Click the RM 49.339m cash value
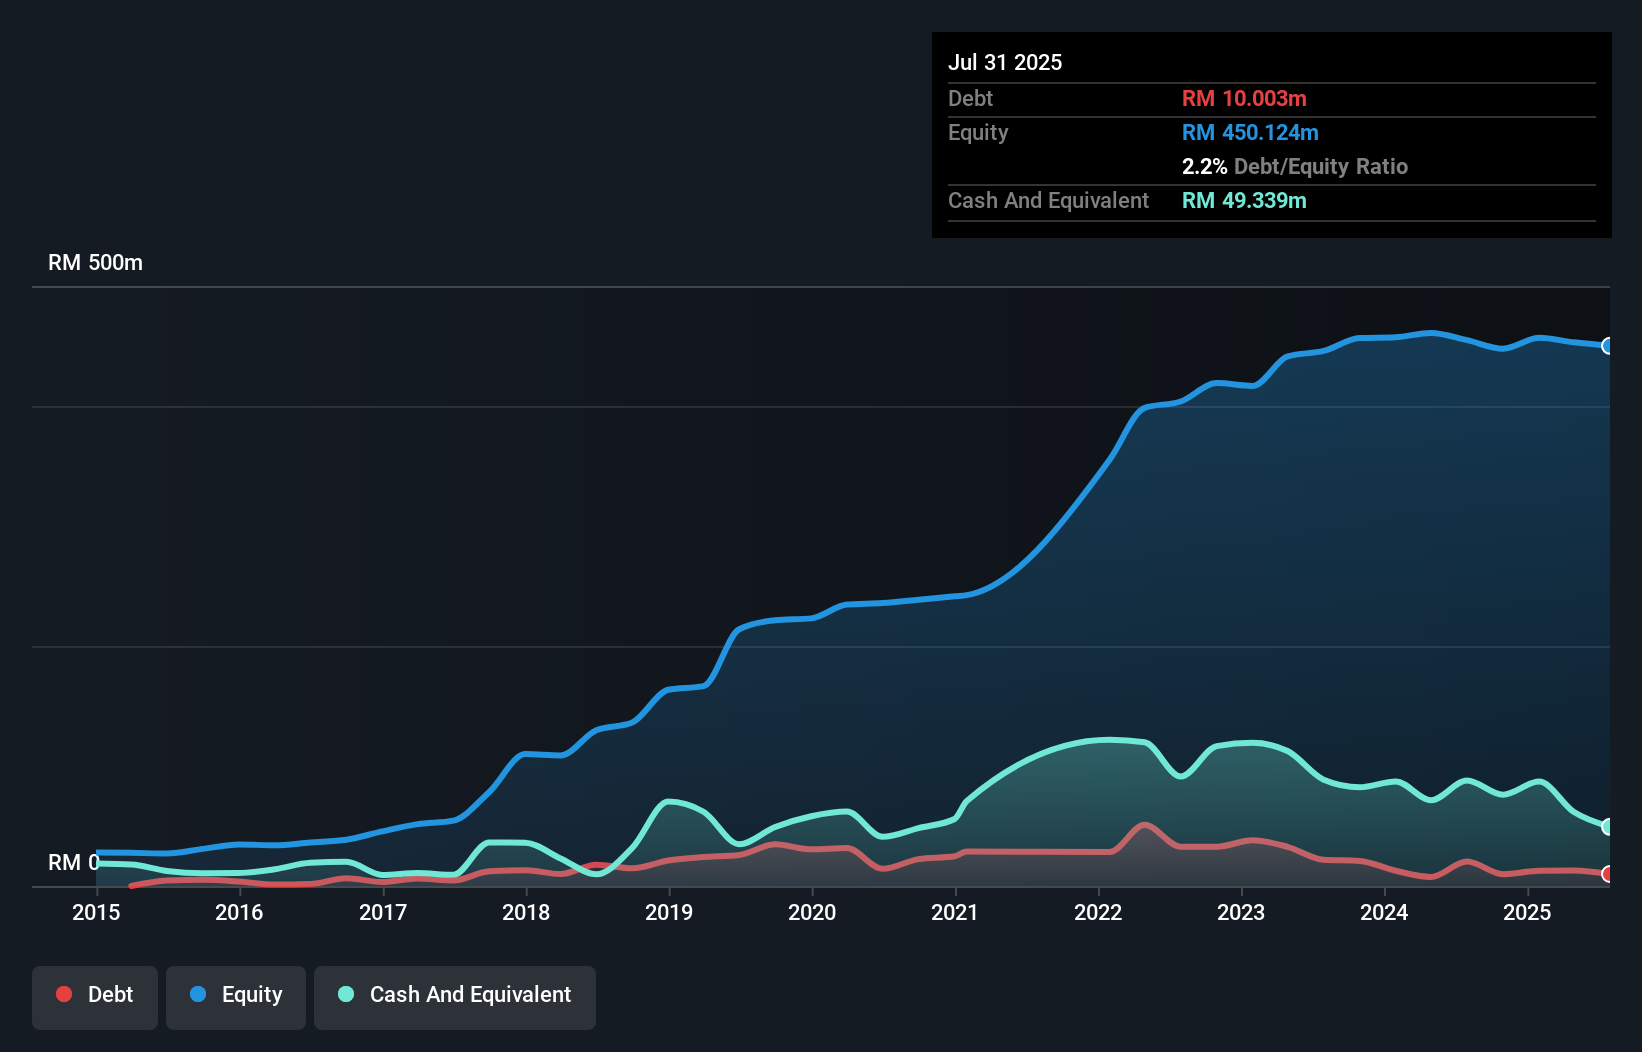This screenshot has width=1642, height=1052. [x=1244, y=201]
